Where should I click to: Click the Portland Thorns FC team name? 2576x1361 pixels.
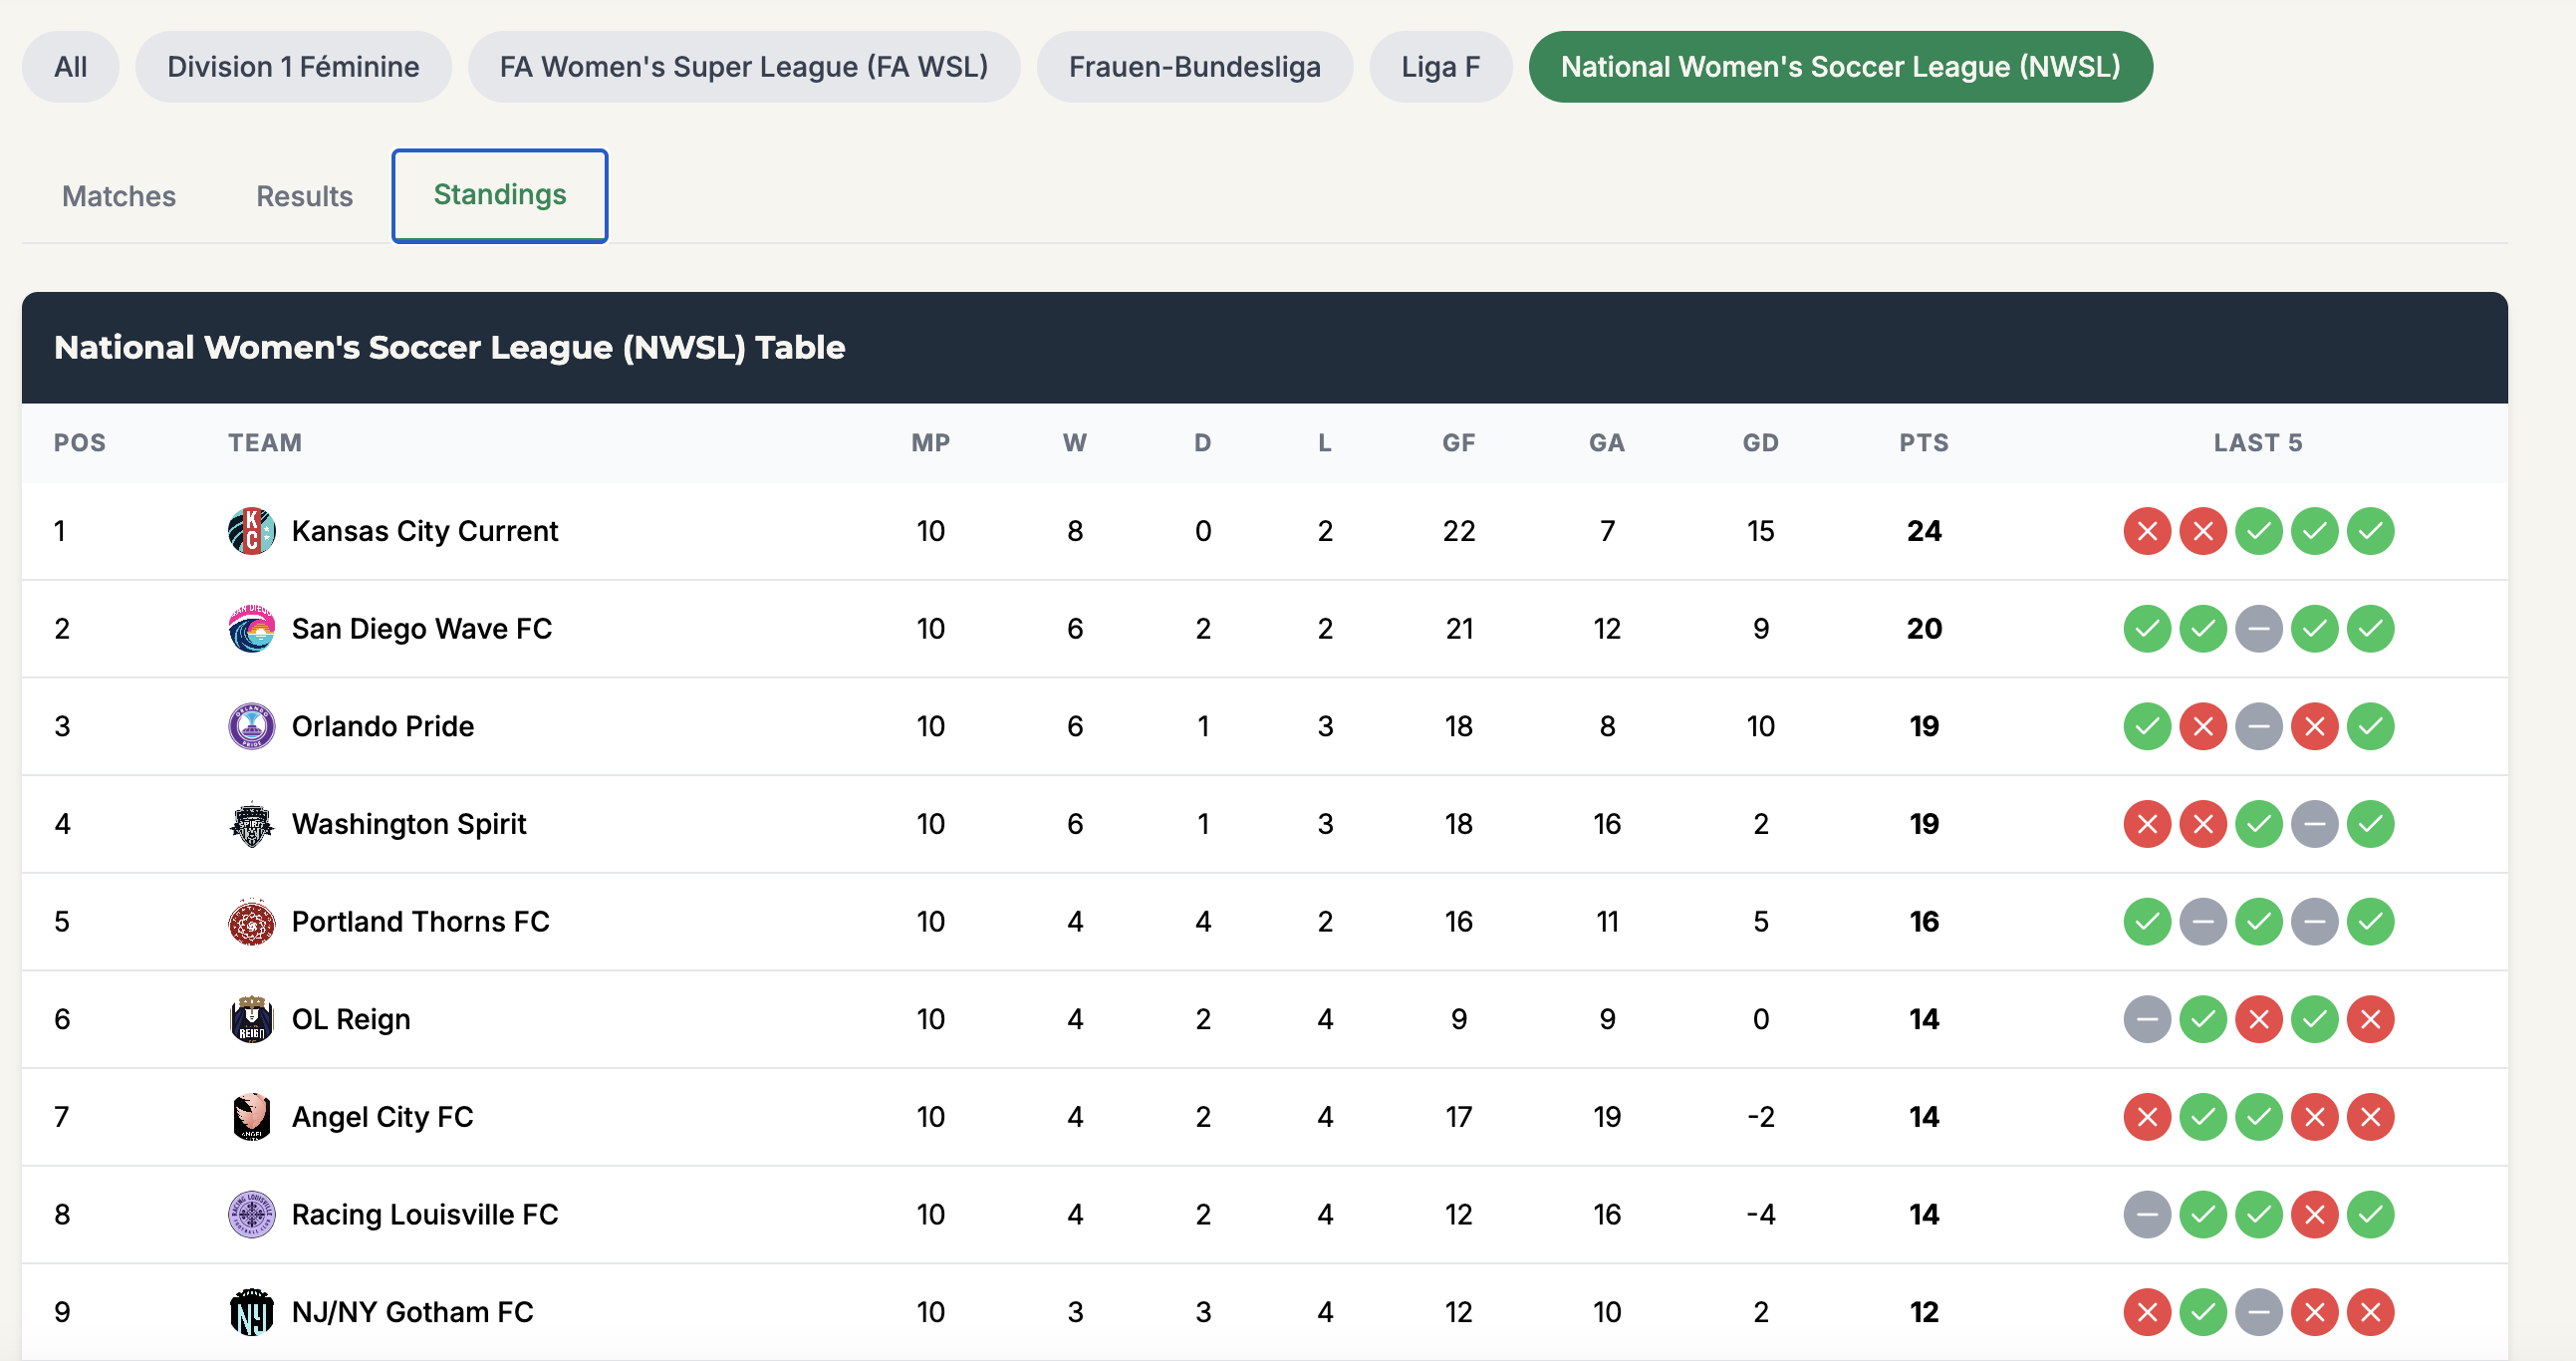pyautogui.click(x=421, y=922)
